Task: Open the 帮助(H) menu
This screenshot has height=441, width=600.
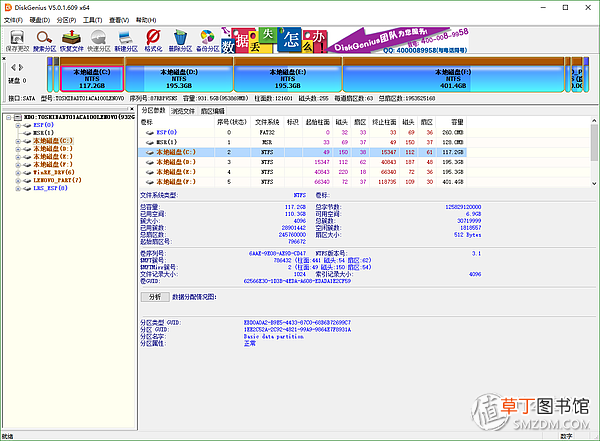Action: coord(146,20)
